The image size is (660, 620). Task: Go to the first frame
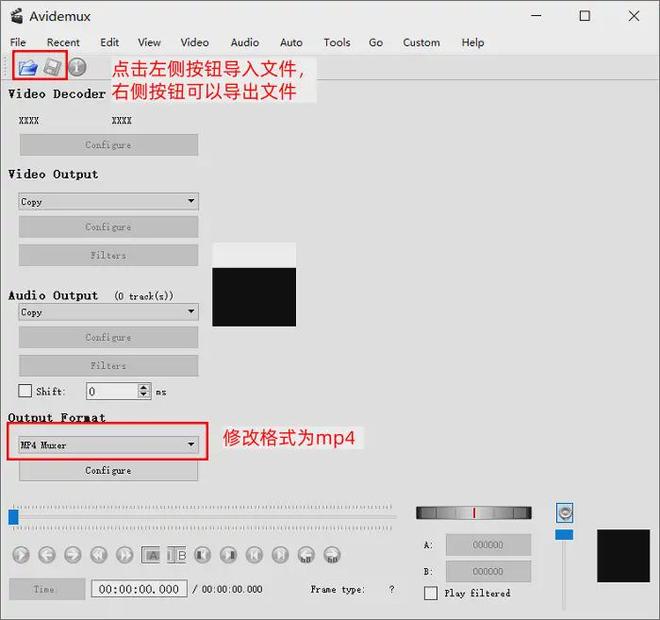click(x=254, y=555)
